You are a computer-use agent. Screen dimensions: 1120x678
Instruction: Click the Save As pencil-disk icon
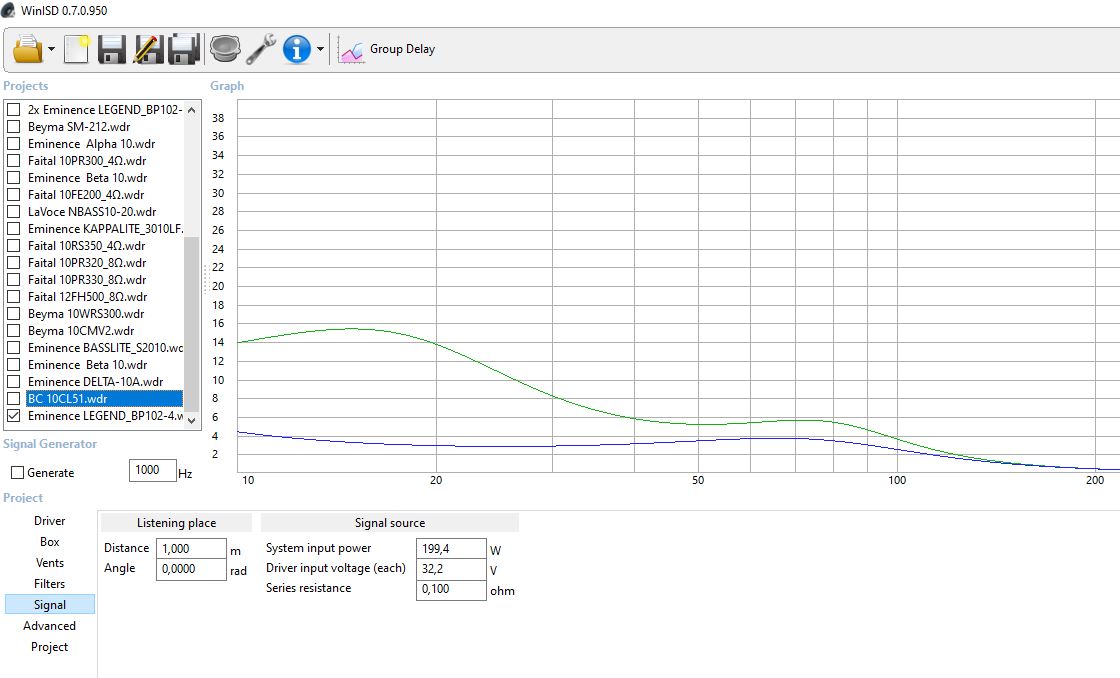pyautogui.click(x=147, y=48)
